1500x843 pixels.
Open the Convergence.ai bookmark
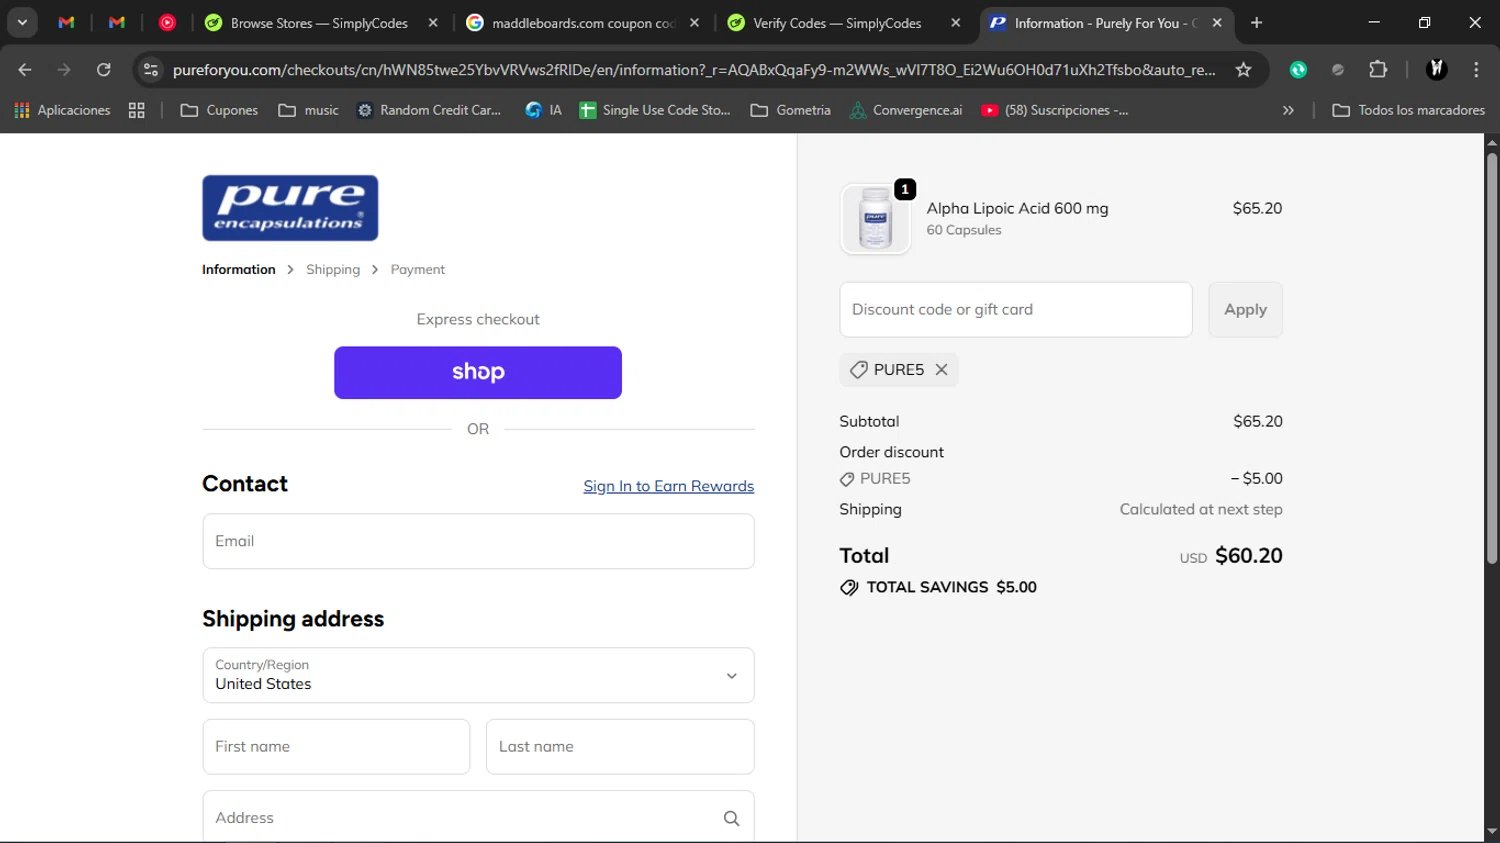[x=906, y=110]
